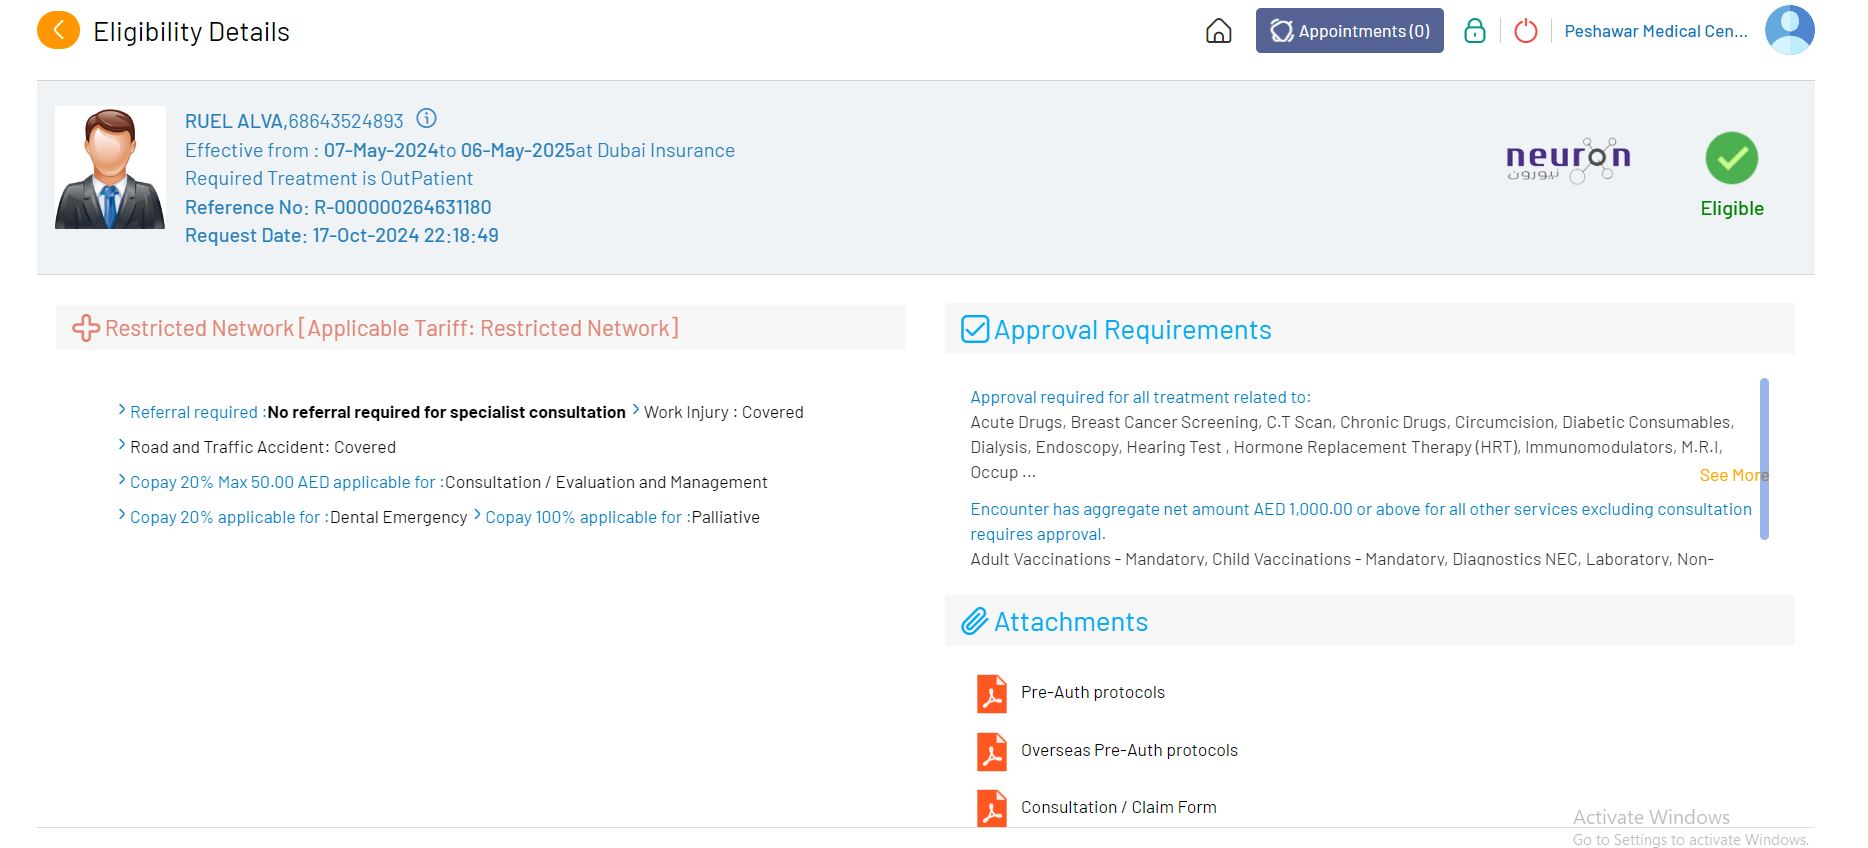
Task: Open Pre-Auth protocols PDF icon
Action: click(x=991, y=693)
